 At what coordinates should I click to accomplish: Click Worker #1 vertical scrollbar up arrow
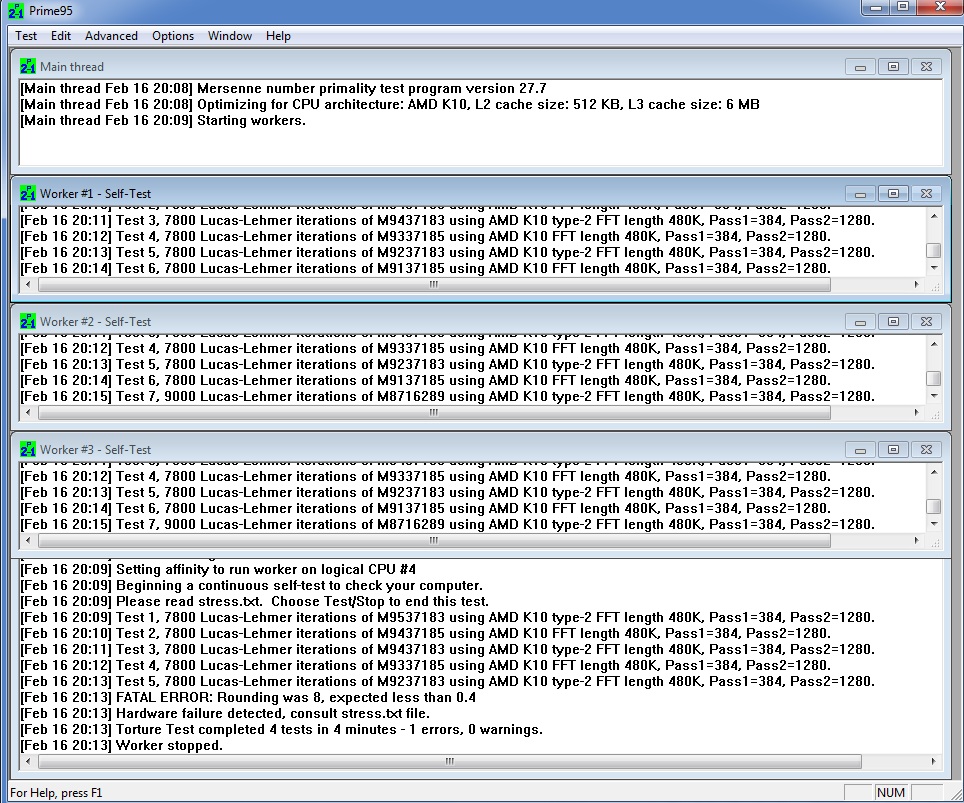coord(934,216)
